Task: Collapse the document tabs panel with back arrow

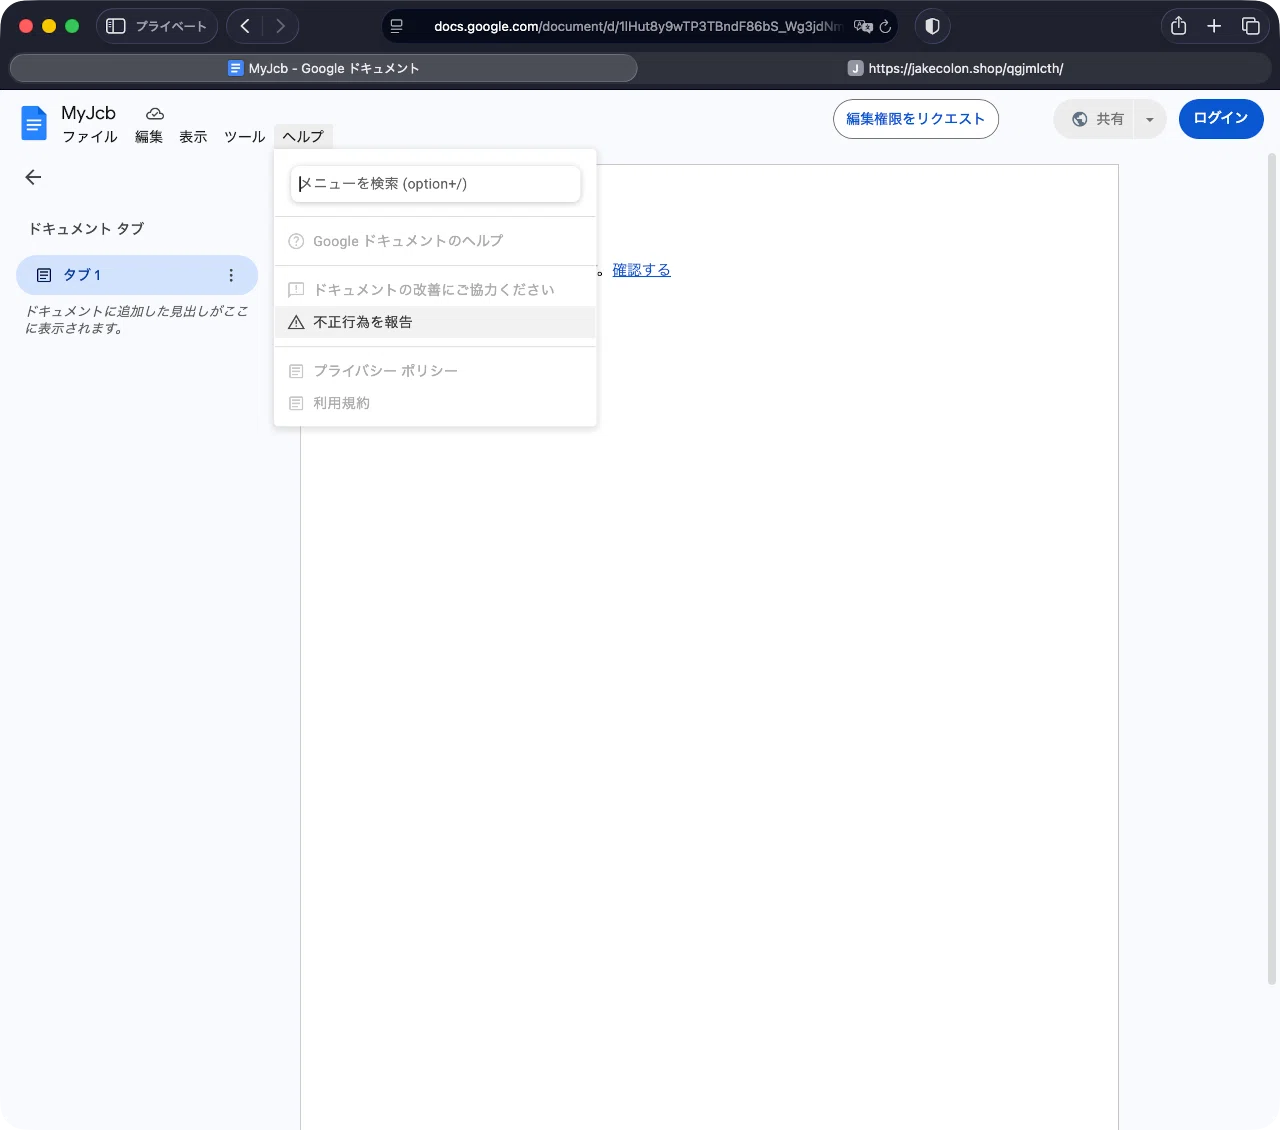Action: pyautogui.click(x=33, y=177)
